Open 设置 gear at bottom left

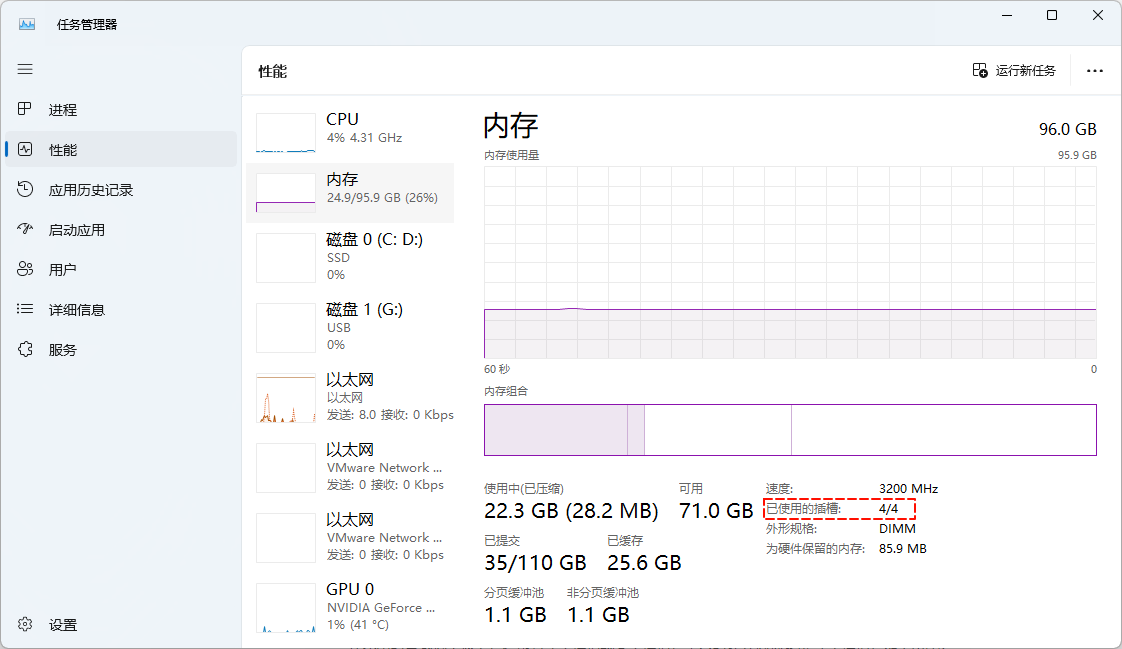pos(26,624)
